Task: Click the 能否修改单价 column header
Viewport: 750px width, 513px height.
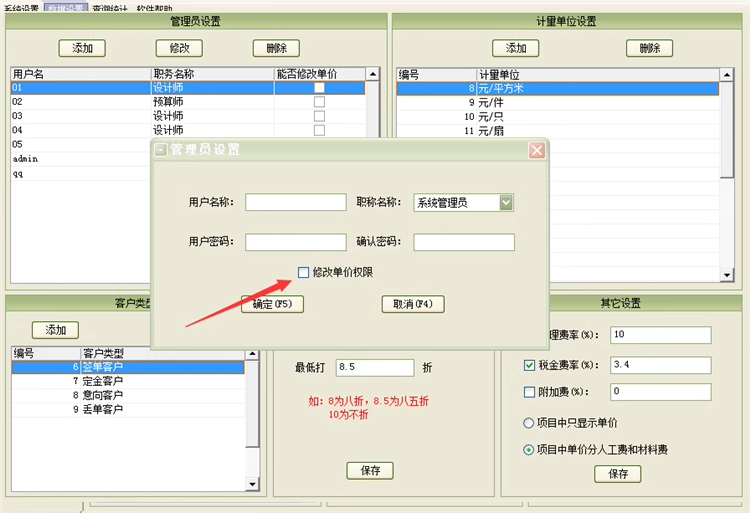Action: coord(320,74)
